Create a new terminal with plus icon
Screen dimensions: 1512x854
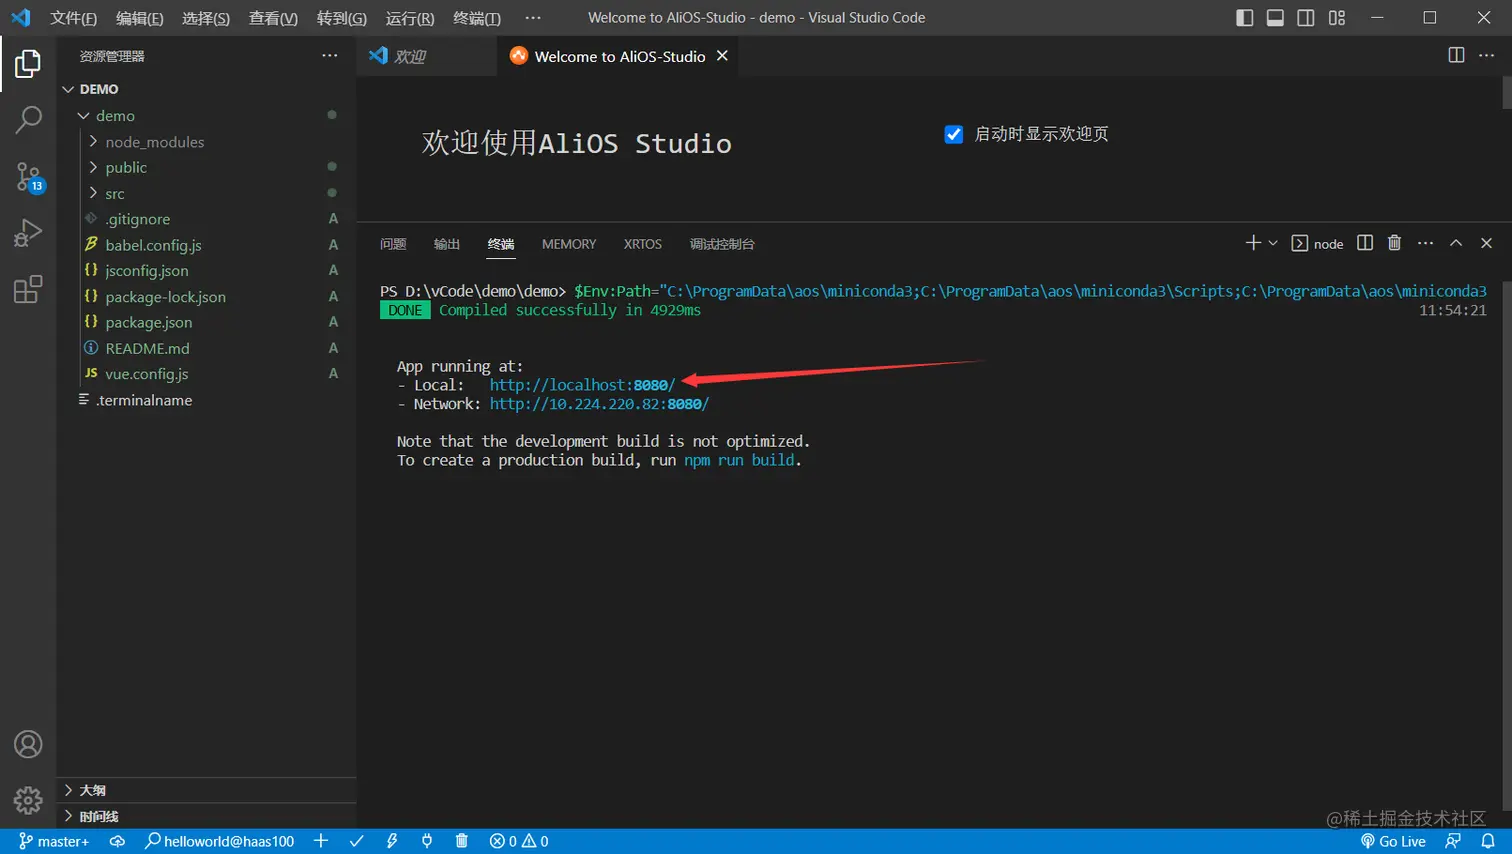click(x=1252, y=243)
